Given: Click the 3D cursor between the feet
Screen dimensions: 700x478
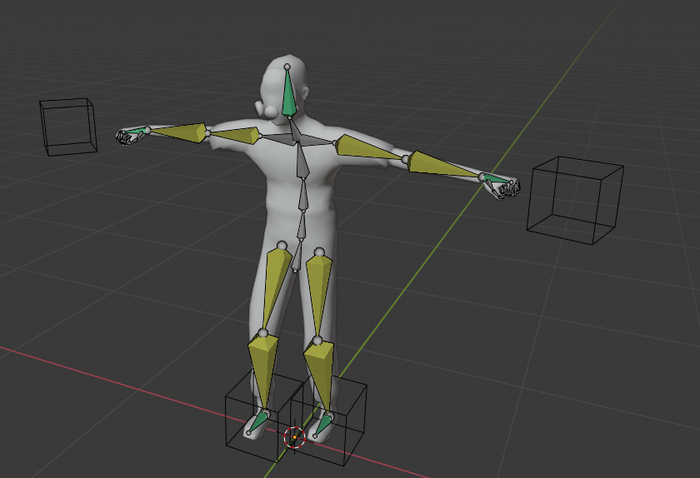Looking at the screenshot, I should 294,437.
